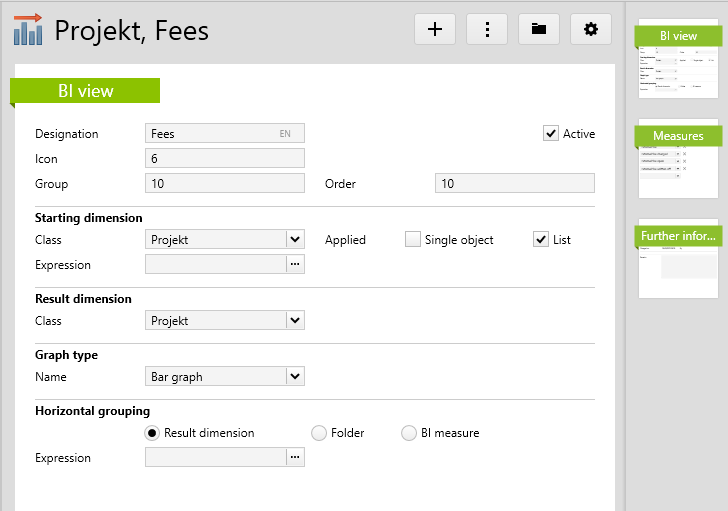Open the three-dot more options menu
Viewport: 728px width, 511px height.
pyautogui.click(x=487, y=30)
